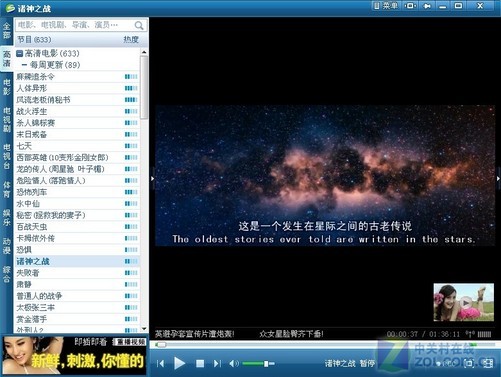Mute audio with the speaker icon
501x377 pixels.
(x=234, y=363)
